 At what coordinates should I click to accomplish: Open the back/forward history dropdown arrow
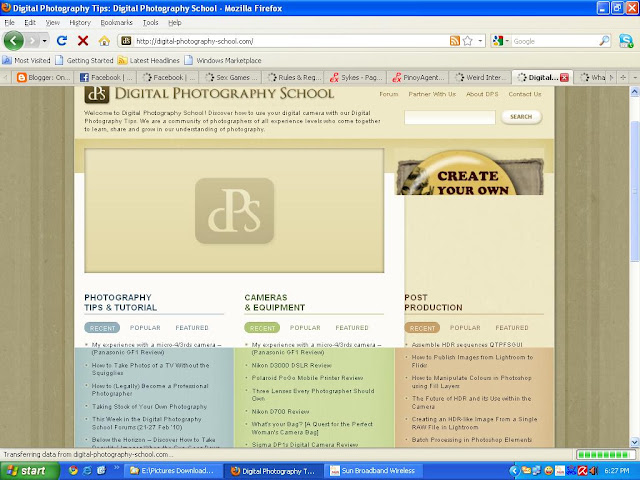pos(44,41)
